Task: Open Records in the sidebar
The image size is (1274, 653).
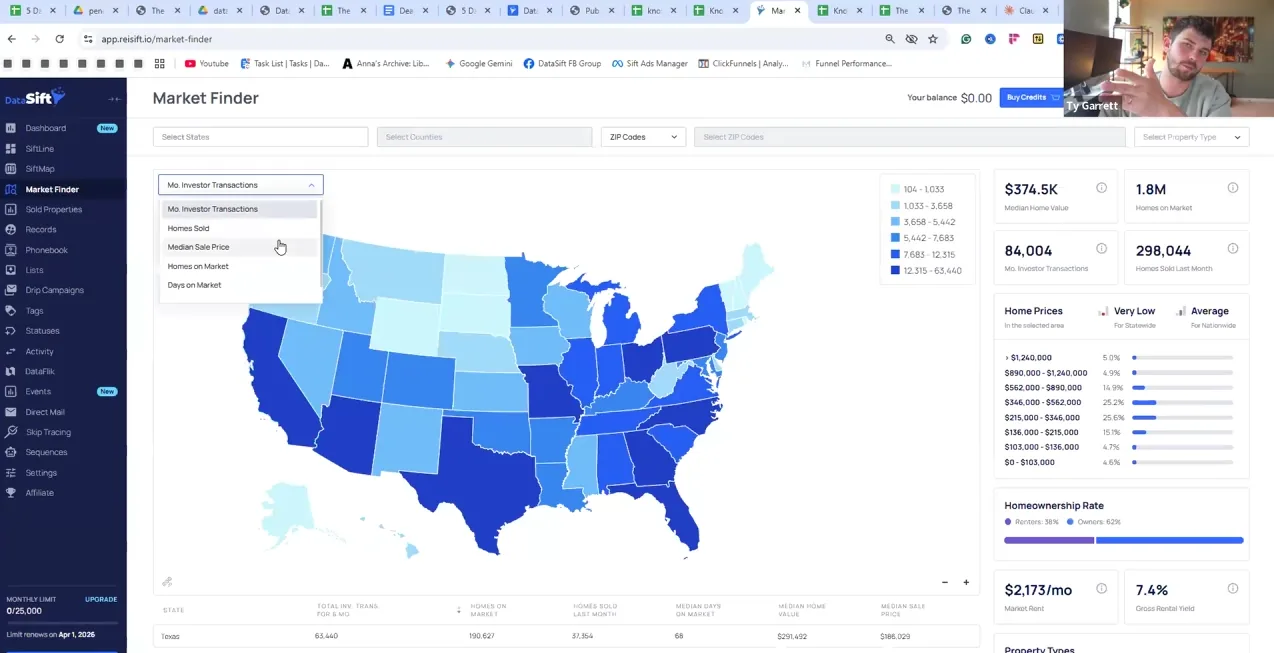Action: click(x=41, y=230)
